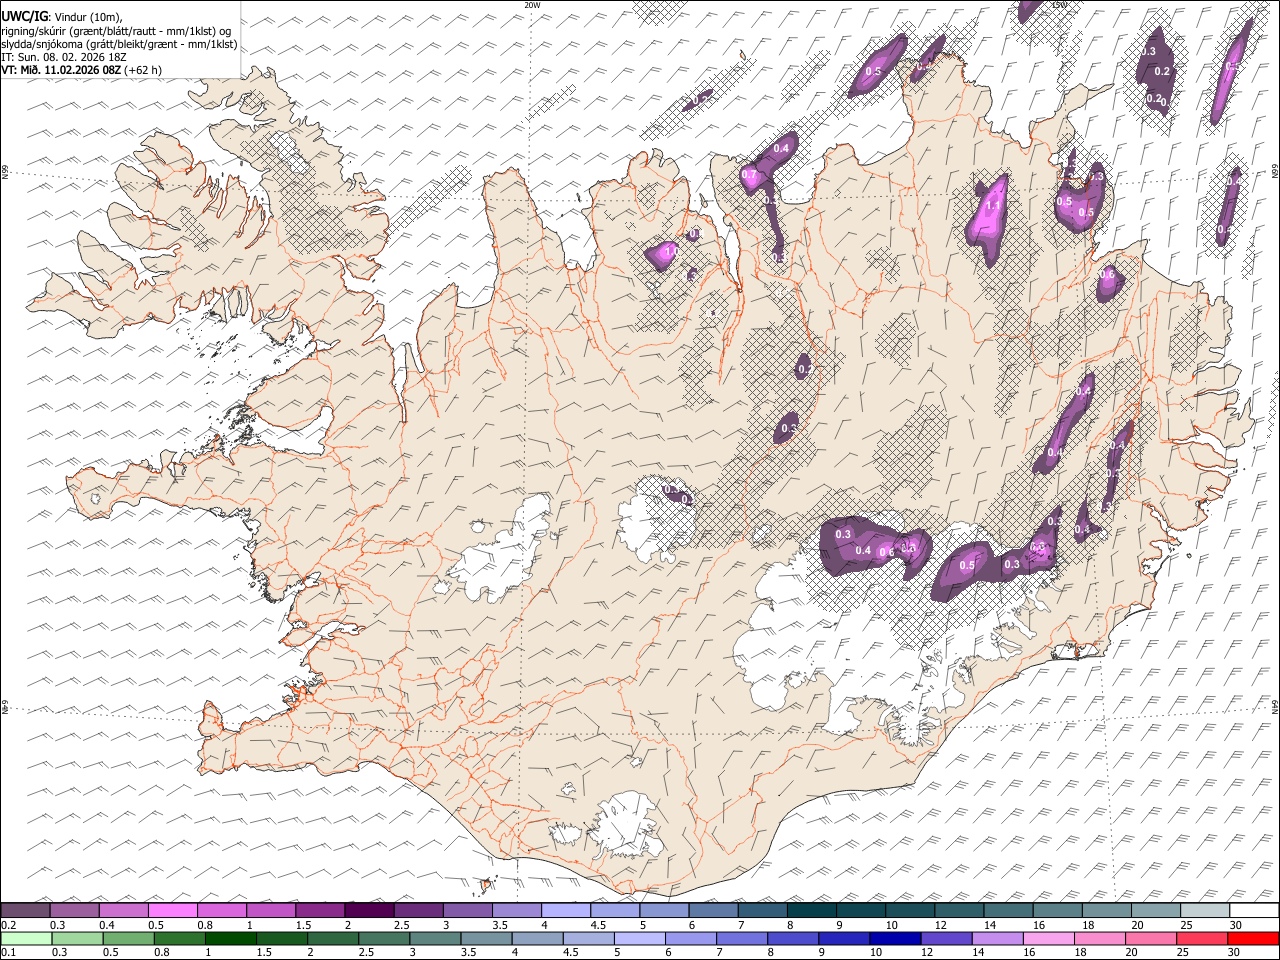The width and height of the screenshot is (1280, 960).
Task: Click the '30' label in the upper legend scale
Action: 1236,925
